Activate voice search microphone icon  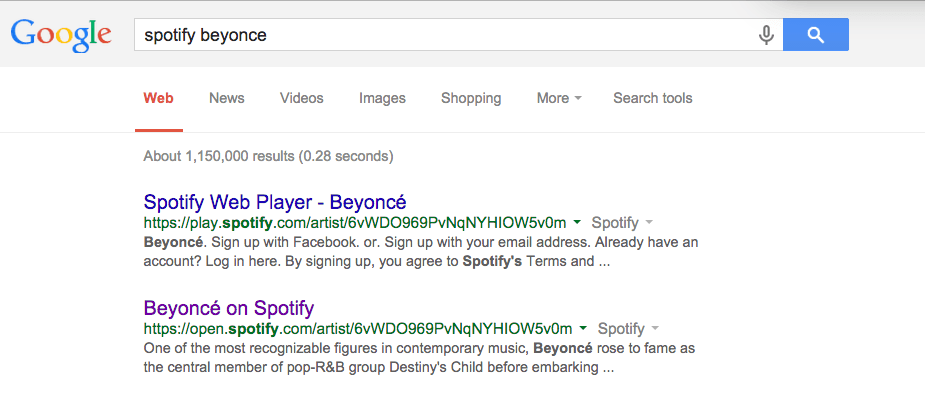pos(766,35)
